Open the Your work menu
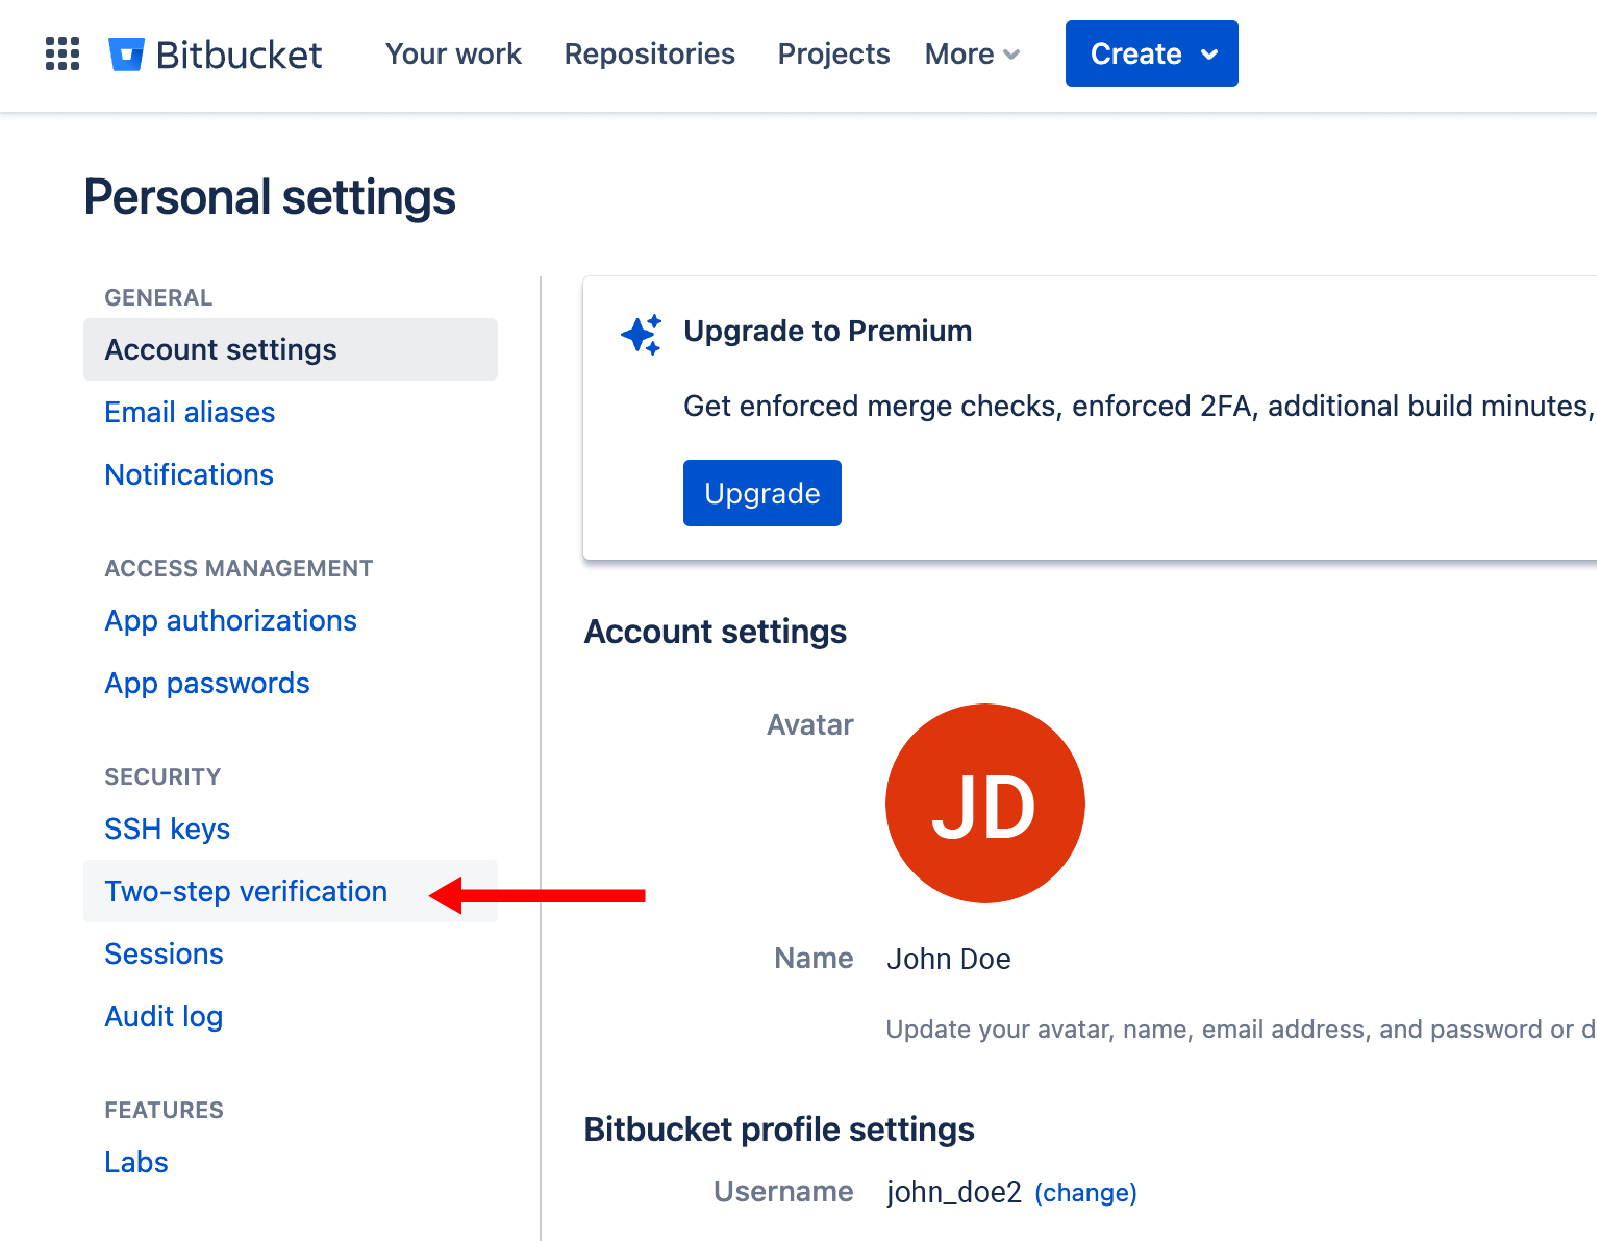Image resolution: width=1597 pixels, height=1241 pixels. click(x=453, y=54)
